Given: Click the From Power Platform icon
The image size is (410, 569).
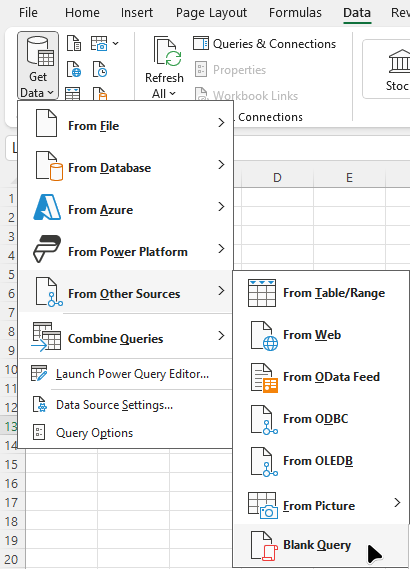Looking at the screenshot, I should coord(47,249).
